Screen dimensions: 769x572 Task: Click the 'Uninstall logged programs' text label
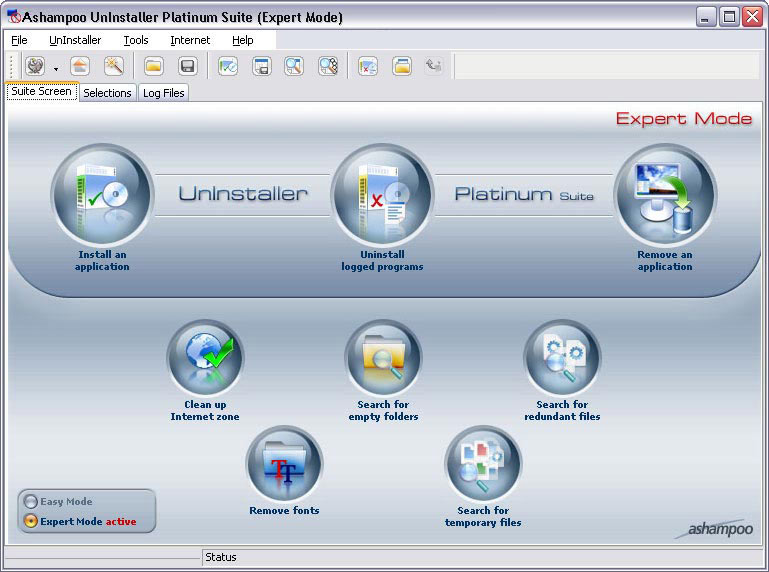(x=383, y=260)
